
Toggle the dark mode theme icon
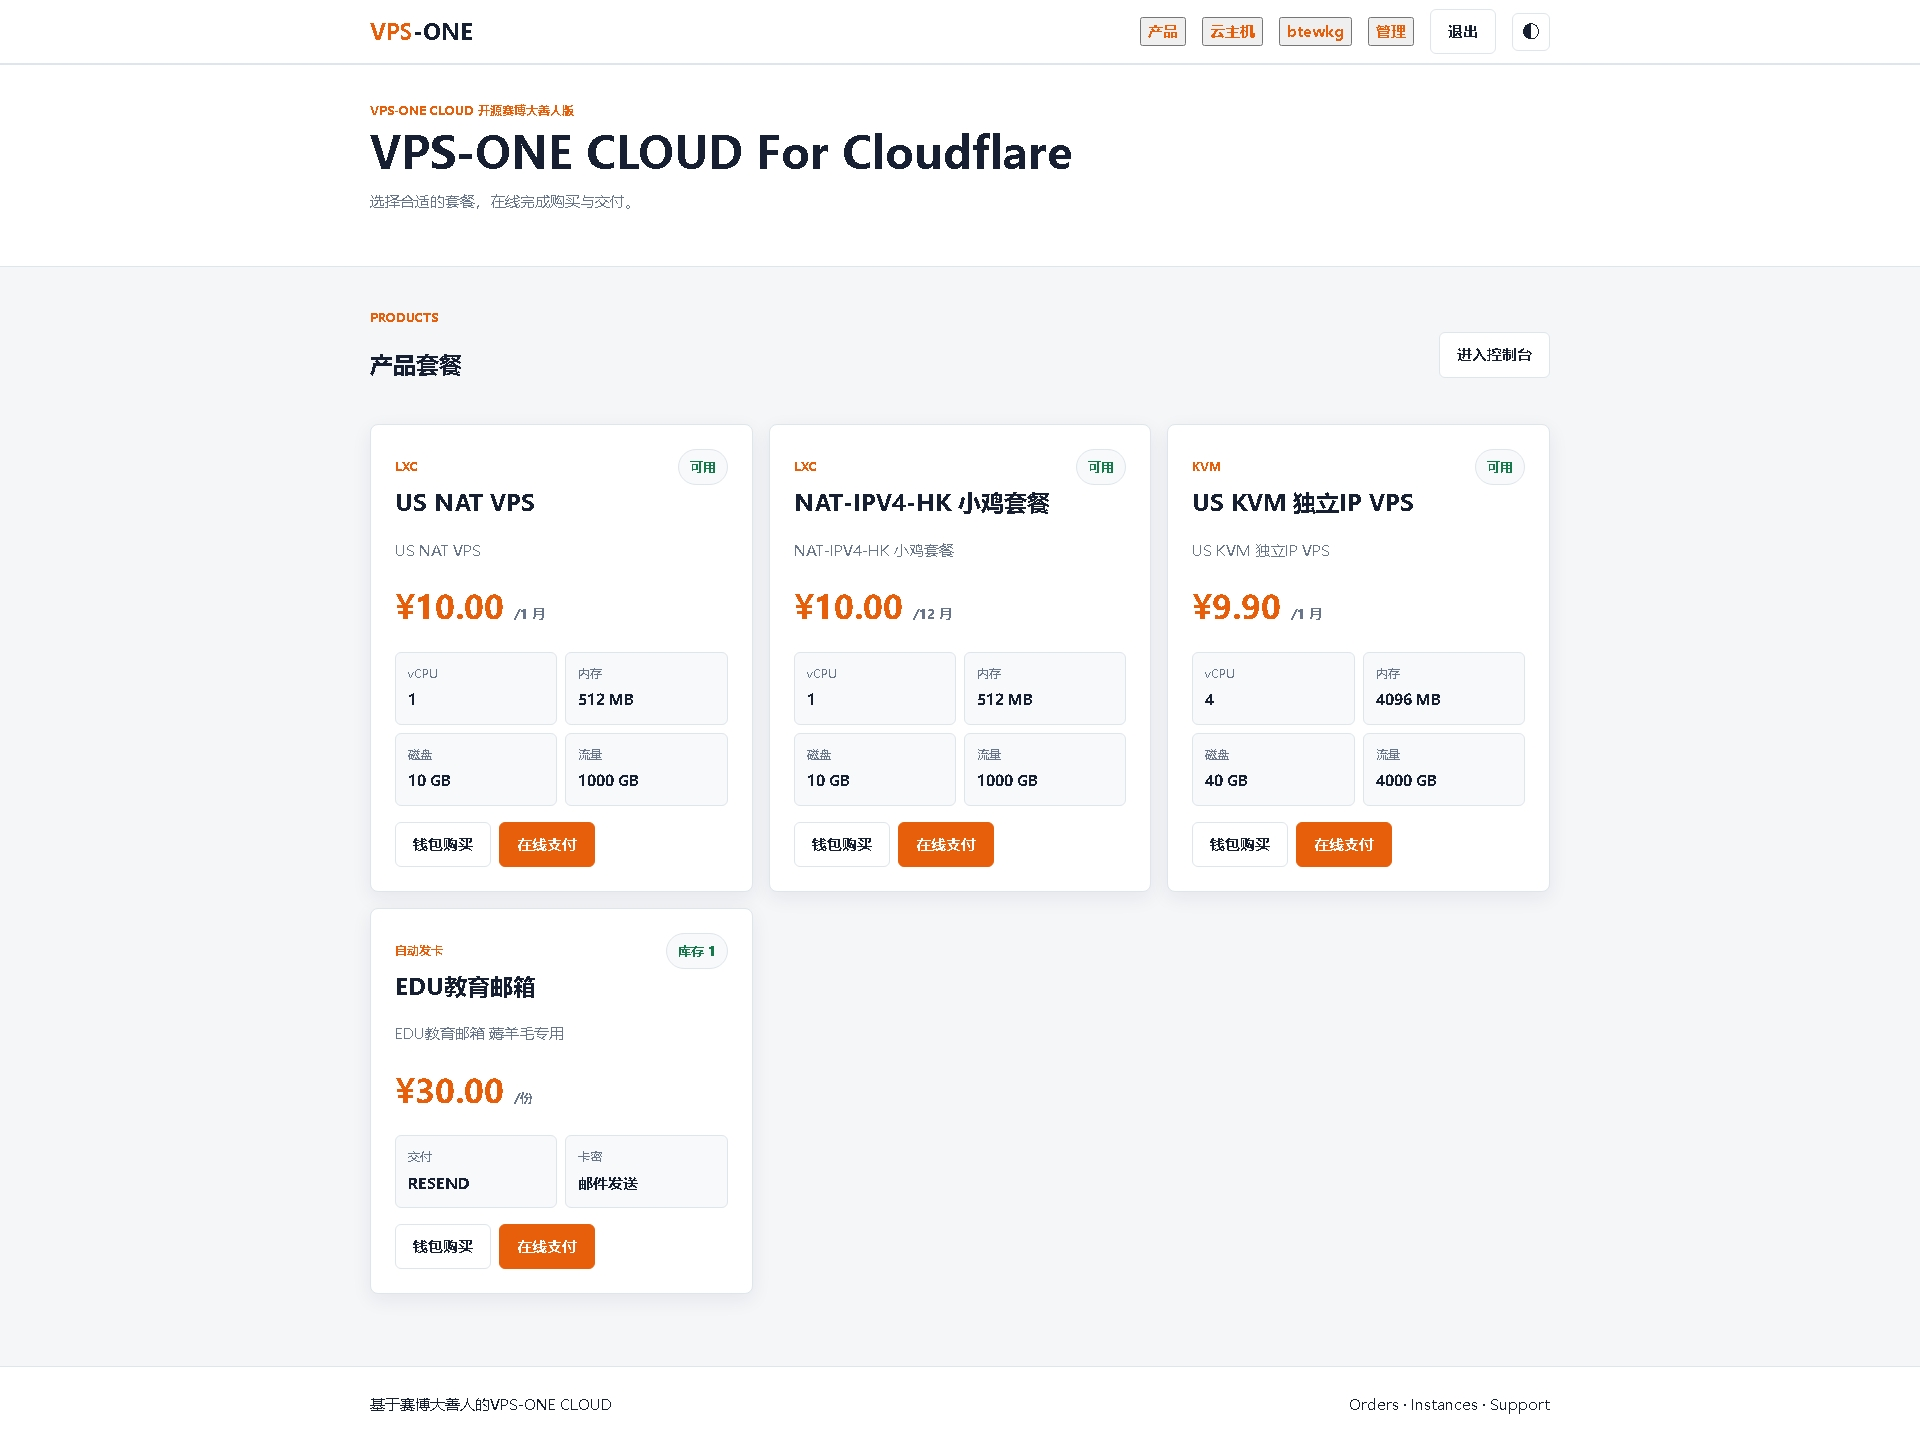[x=1530, y=32]
